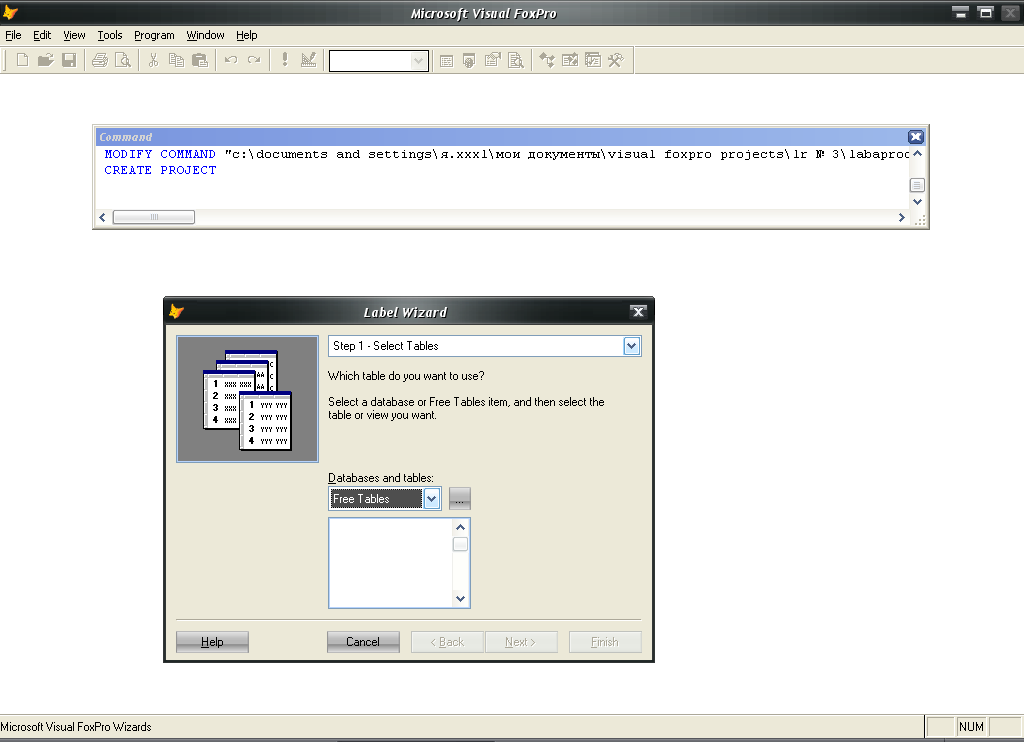Click the Back button in wizard
The height and width of the screenshot is (742, 1024).
coord(447,642)
